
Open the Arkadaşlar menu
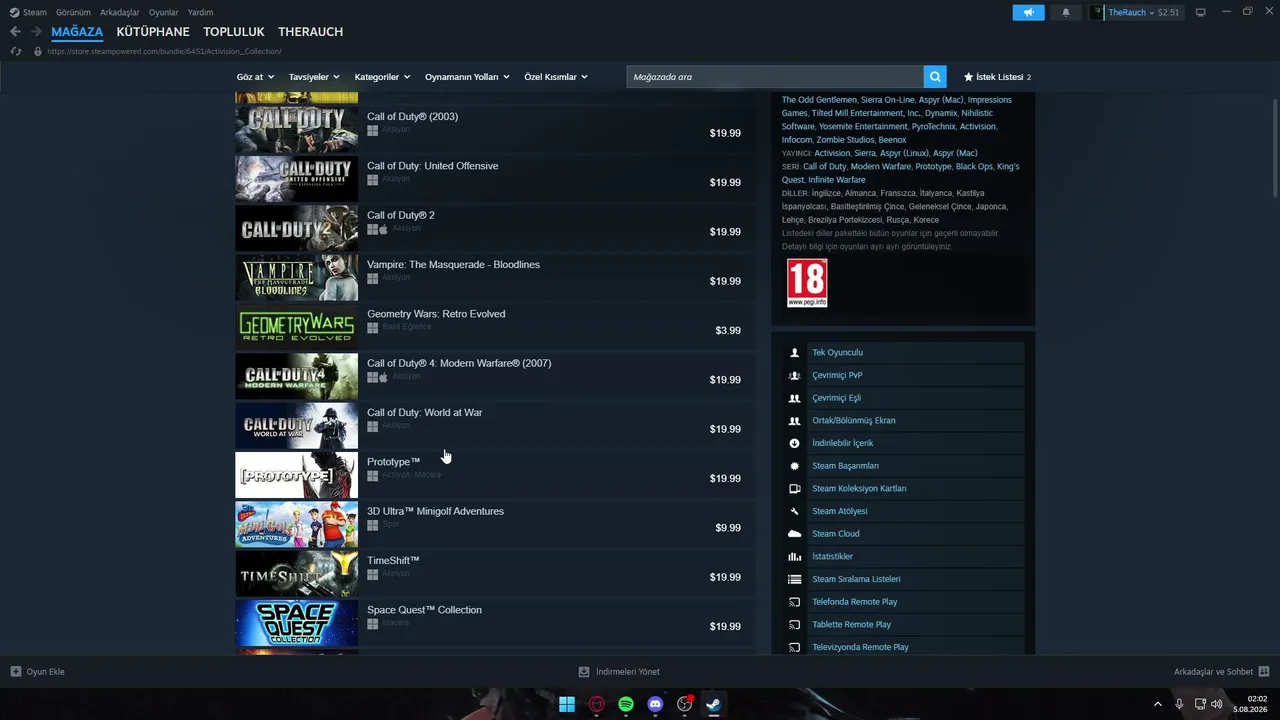point(120,12)
